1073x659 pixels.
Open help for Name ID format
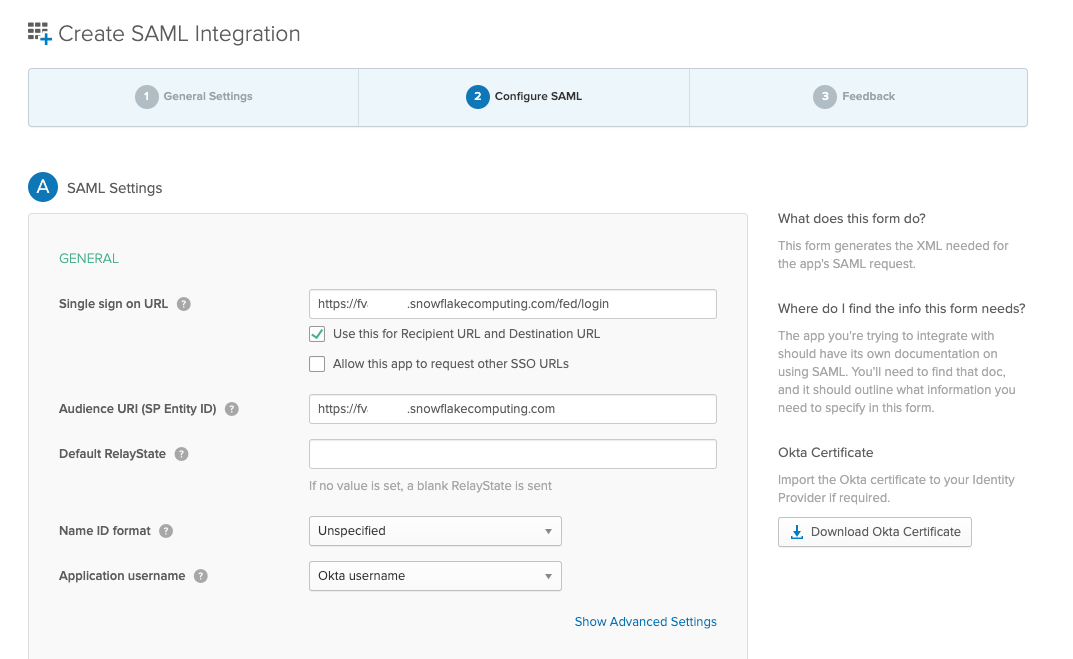point(166,531)
